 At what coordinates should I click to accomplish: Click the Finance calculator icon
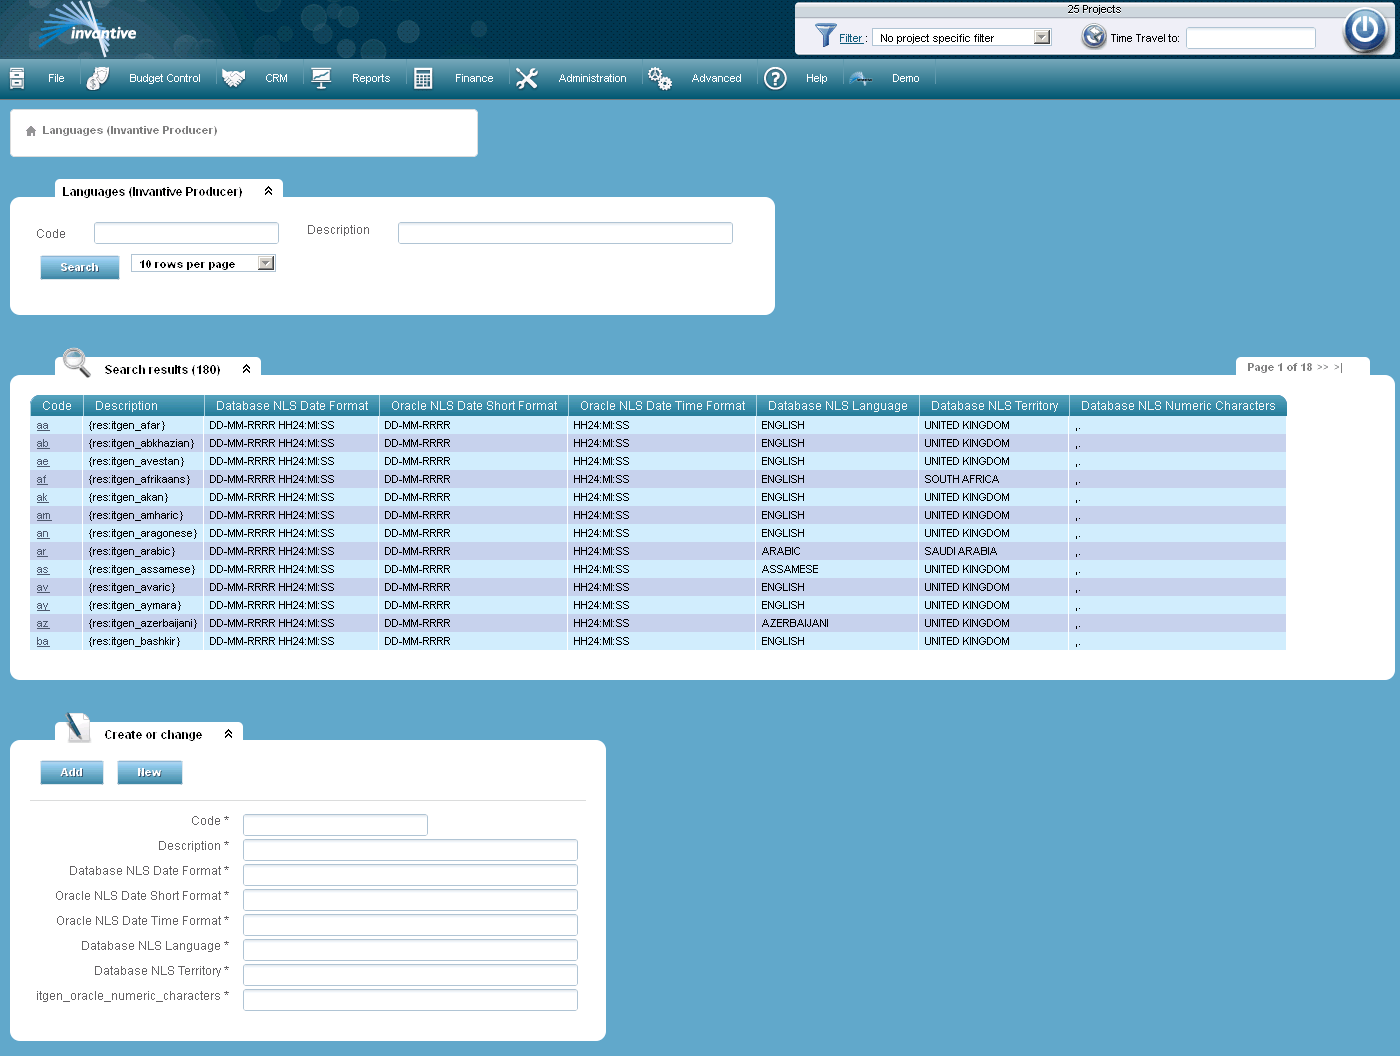(423, 78)
